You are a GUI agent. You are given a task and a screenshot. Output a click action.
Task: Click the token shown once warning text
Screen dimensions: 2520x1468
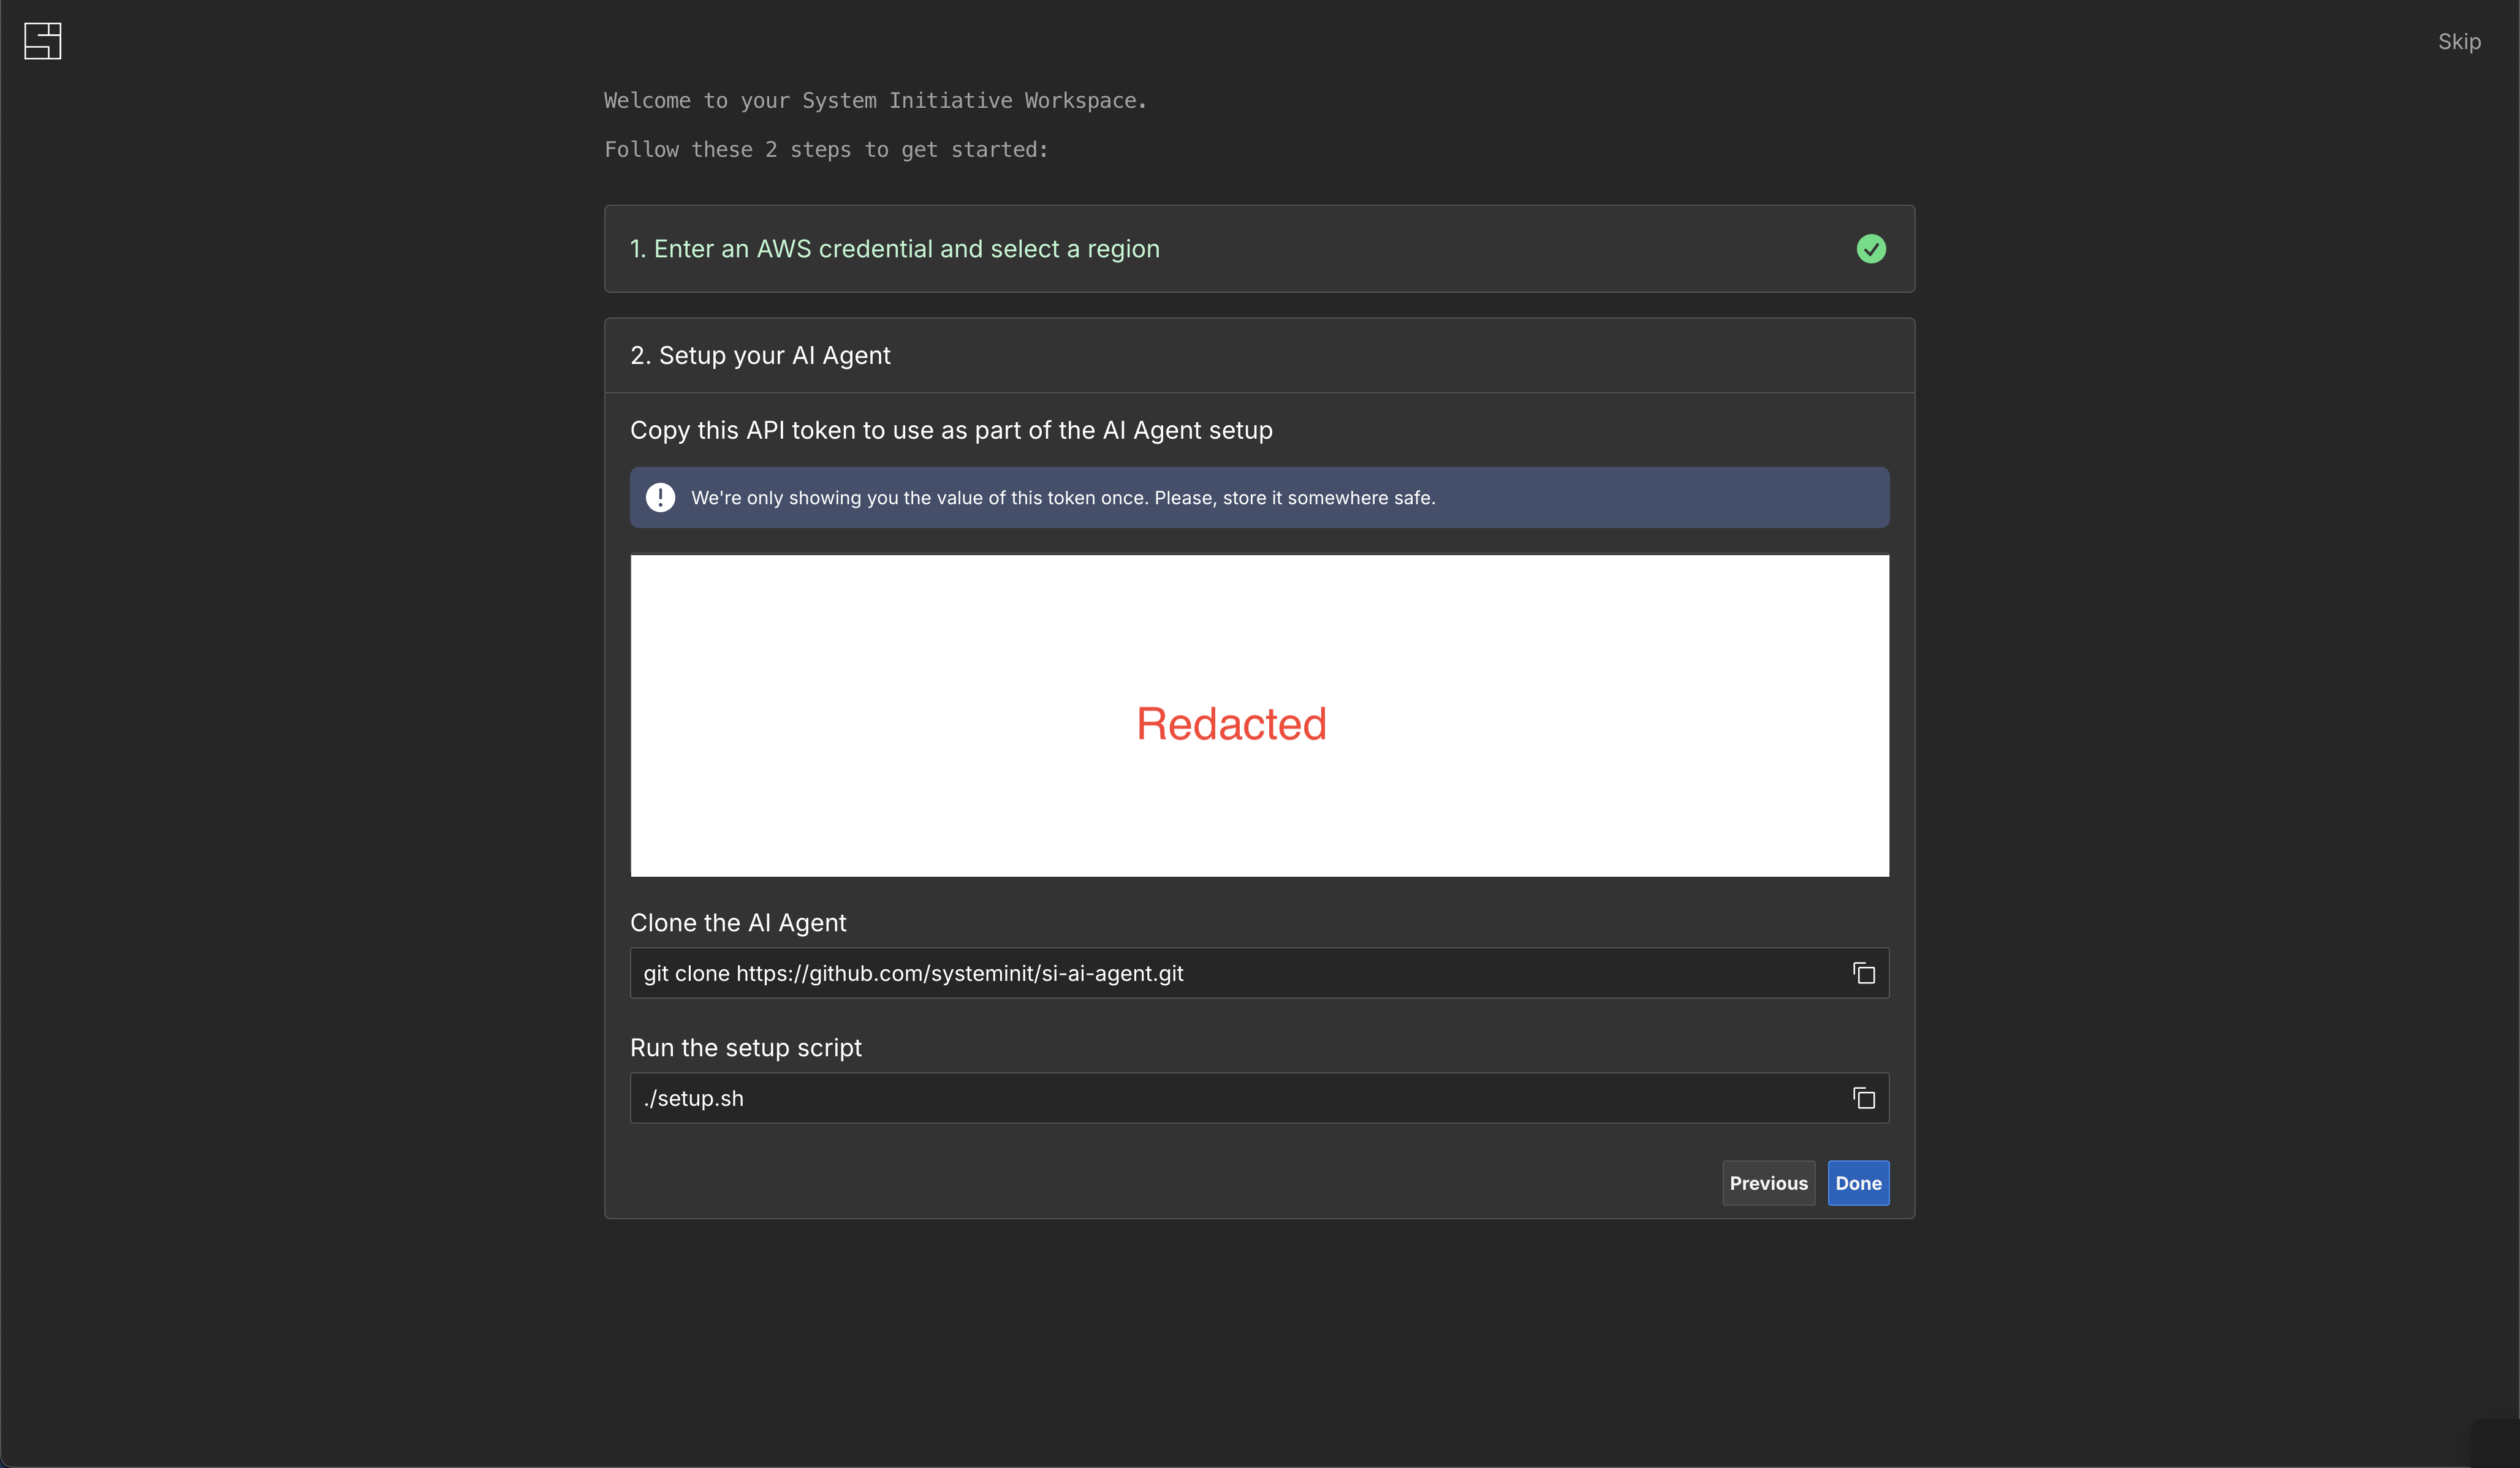pyautogui.click(x=1063, y=498)
